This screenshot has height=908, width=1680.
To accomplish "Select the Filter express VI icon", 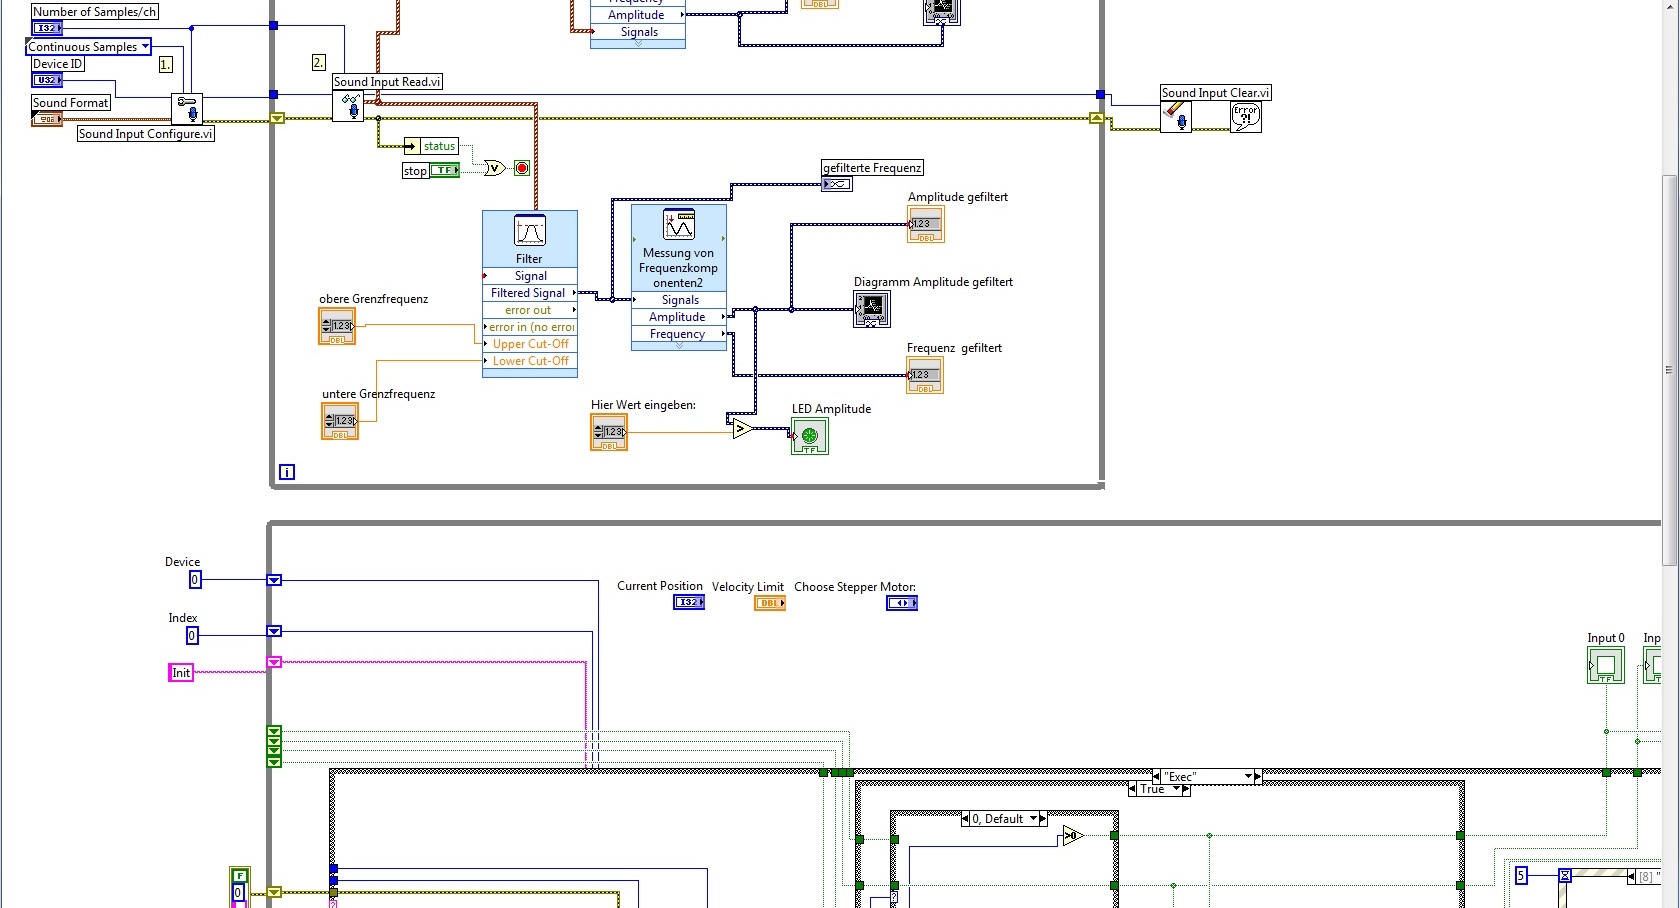I will click(x=529, y=231).
